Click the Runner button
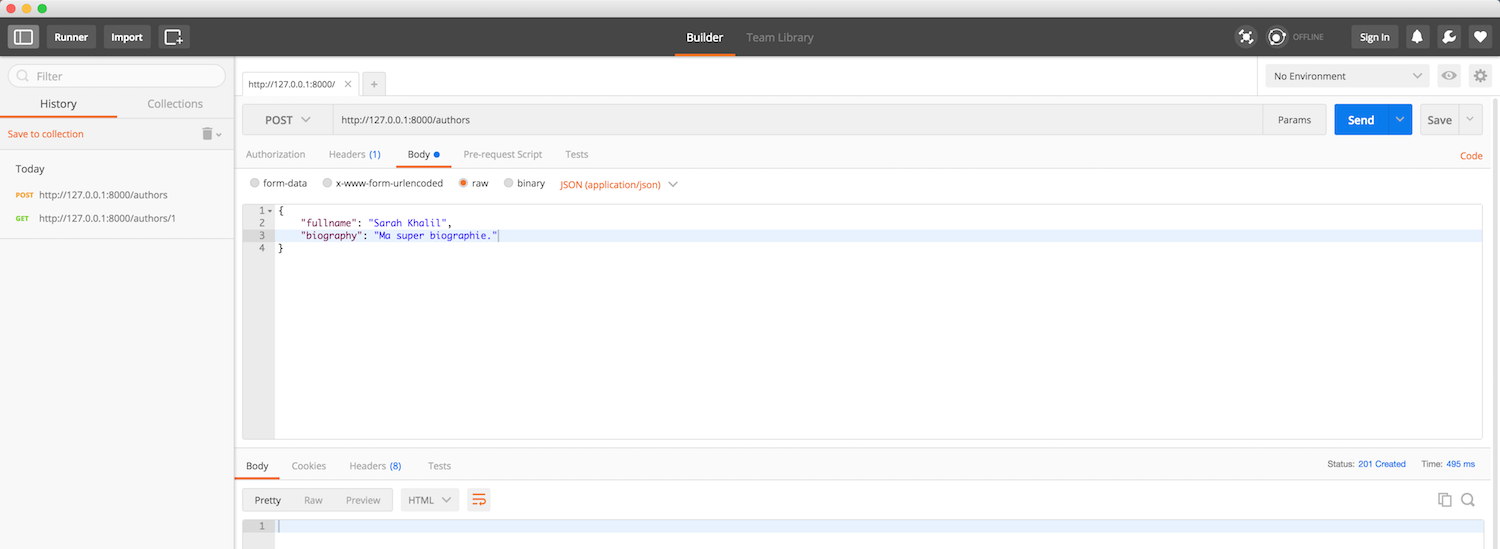1500x549 pixels. coord(71,37)
